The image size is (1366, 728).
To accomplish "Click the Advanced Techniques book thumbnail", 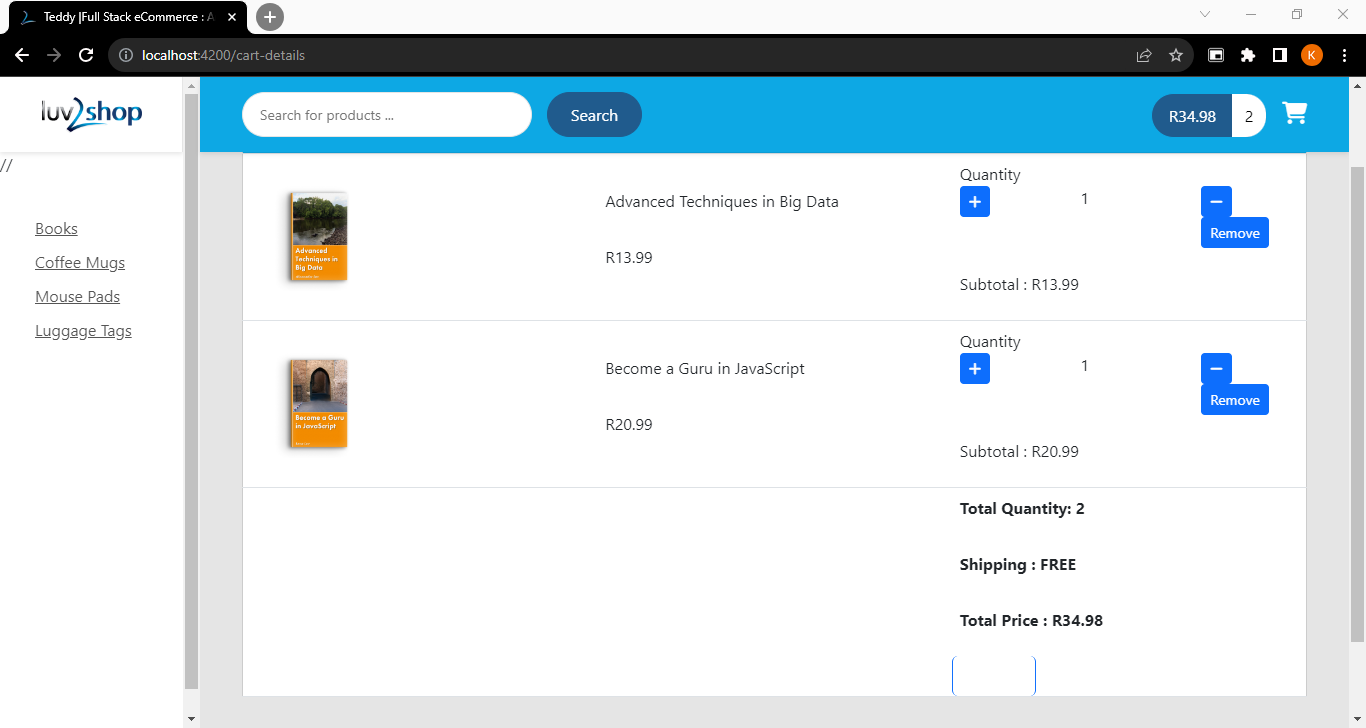I will (x=319, y=237).
